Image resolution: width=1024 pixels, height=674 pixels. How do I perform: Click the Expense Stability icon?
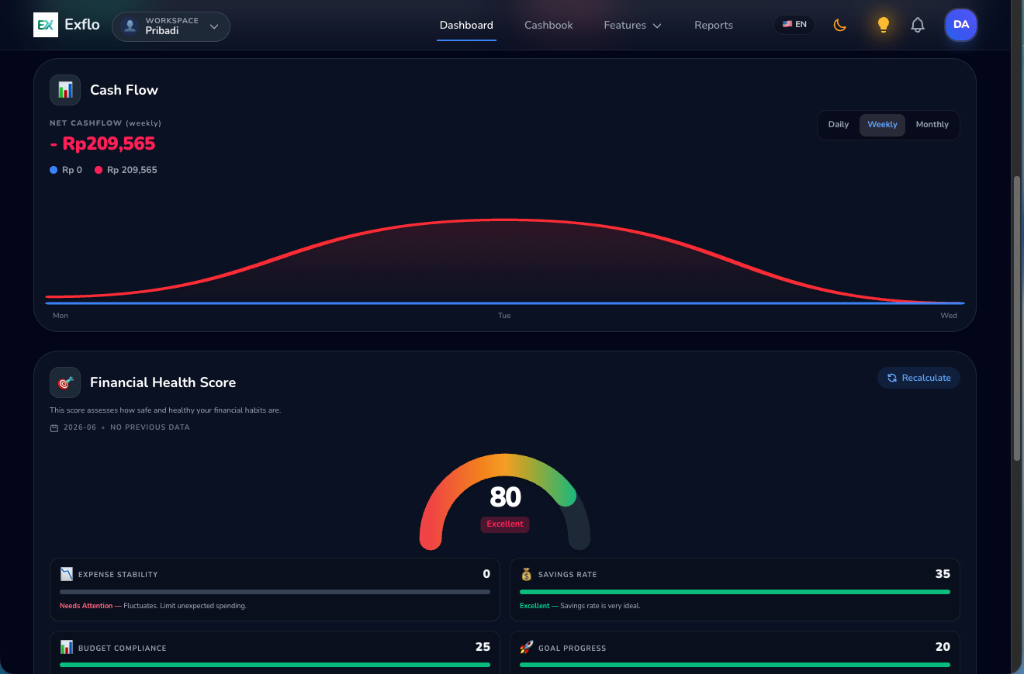click(x=67, y=574)
